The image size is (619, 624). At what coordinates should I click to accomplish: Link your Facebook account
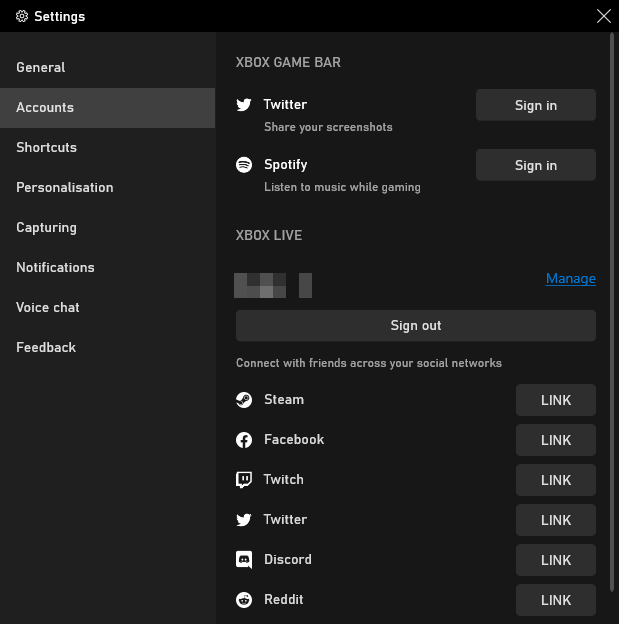(556, 440)
